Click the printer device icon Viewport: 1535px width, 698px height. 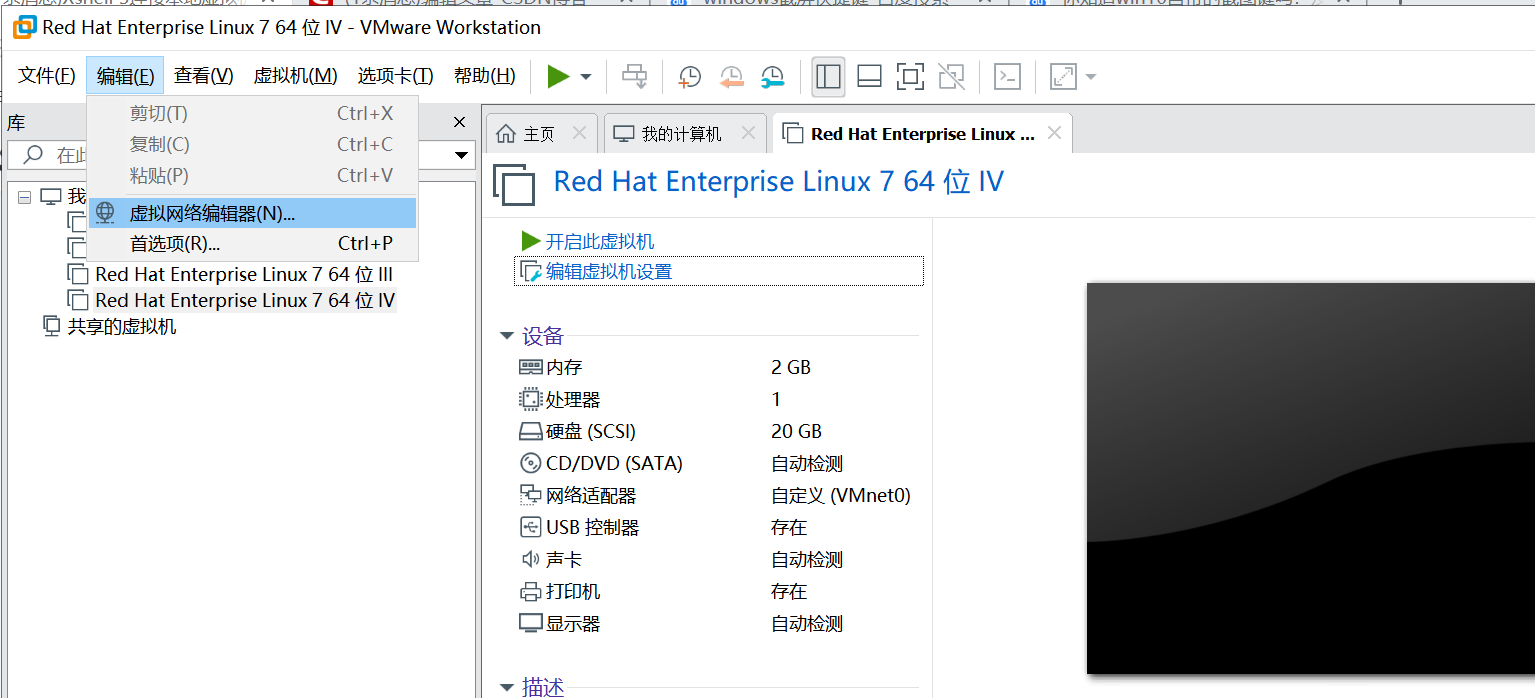tap(530, 591)
